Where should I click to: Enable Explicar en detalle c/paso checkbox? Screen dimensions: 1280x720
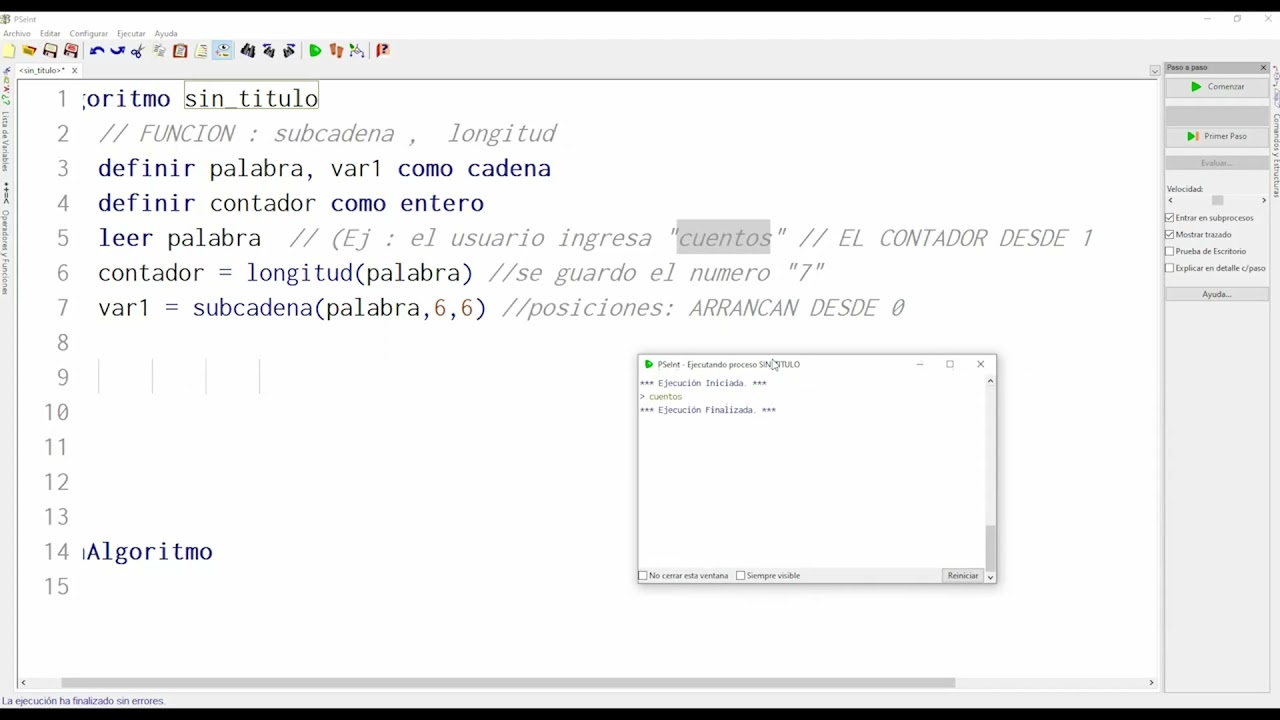click(1170, 269)
